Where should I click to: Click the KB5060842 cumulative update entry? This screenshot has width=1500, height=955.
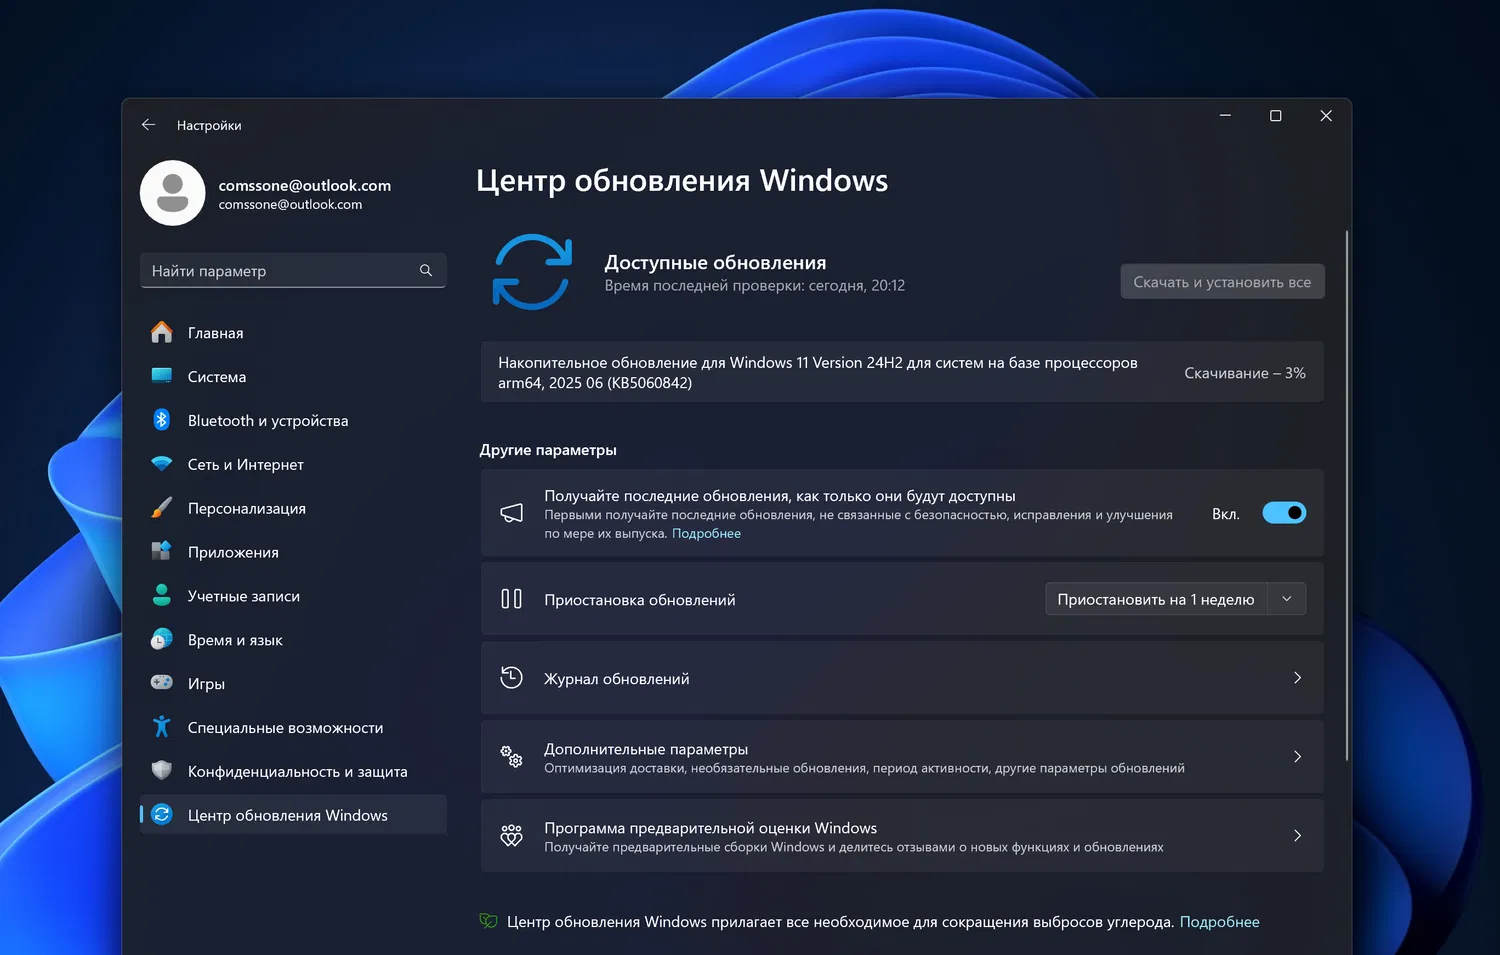pos(902,372)
